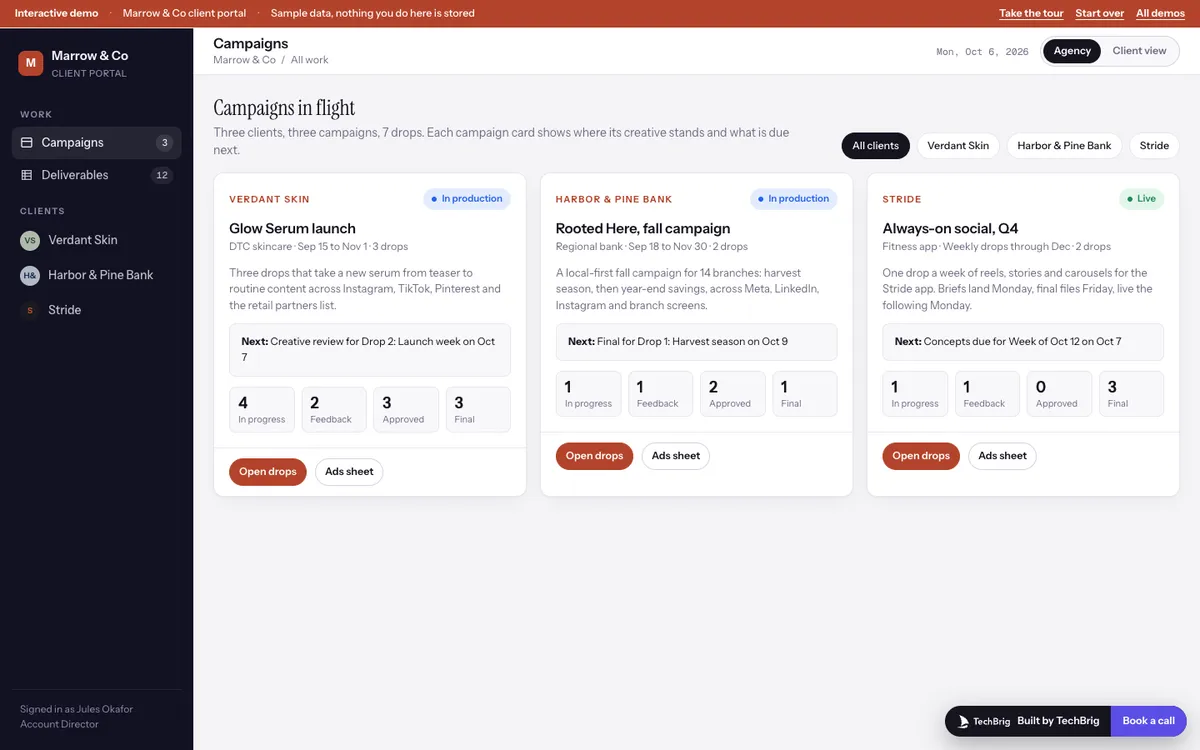Viewport: 1200px width, 750px height.
Task: Open drops for Always-on social Q4
Action: (x=921, y=456)
